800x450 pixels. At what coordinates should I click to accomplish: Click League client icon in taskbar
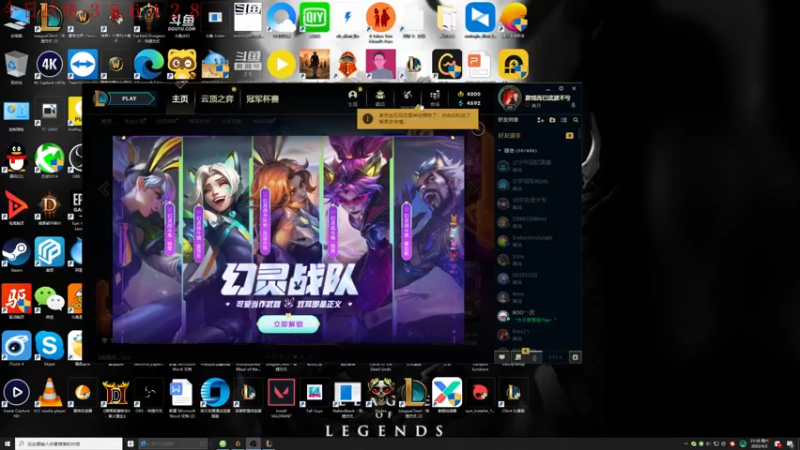pyautogui.click(x=268, y=444)
